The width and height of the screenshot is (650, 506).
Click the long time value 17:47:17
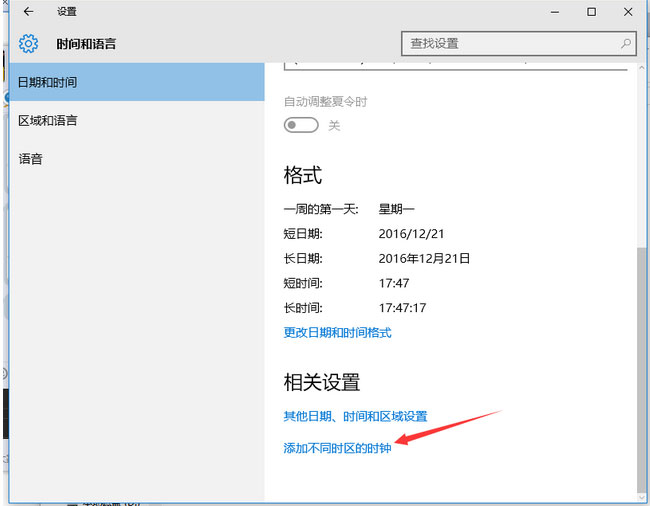402,308
